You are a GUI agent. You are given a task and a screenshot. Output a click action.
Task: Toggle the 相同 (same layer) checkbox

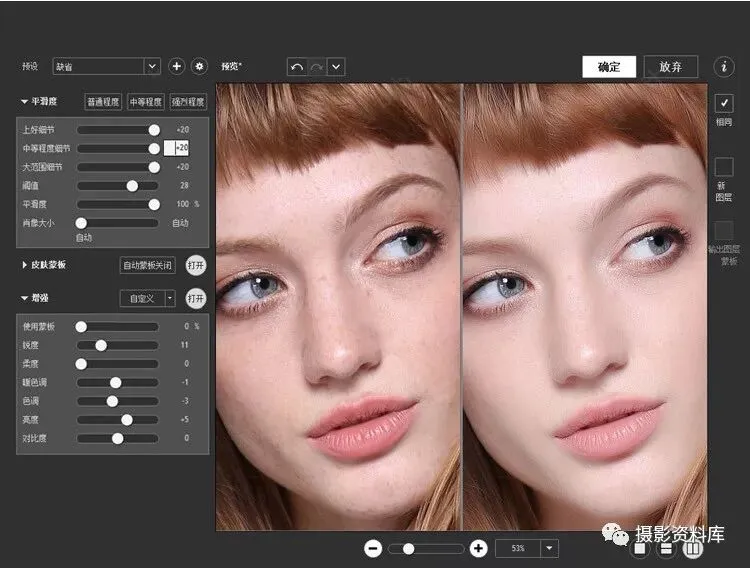[723, 102]
